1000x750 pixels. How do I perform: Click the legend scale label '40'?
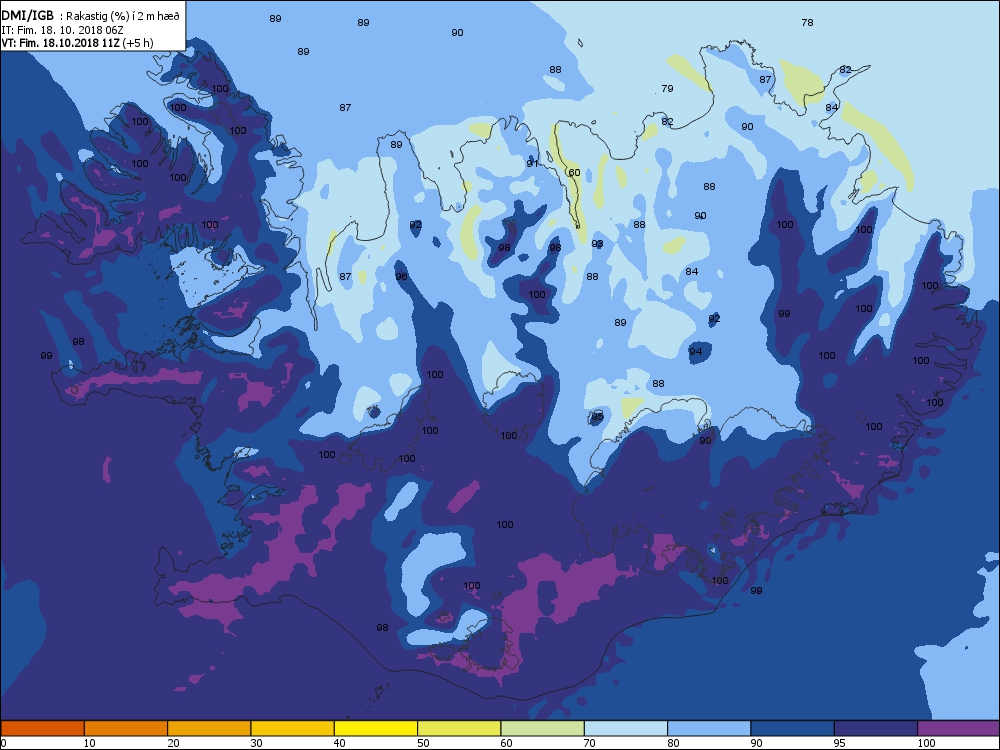pyautogui.click(x=339, y=743)
